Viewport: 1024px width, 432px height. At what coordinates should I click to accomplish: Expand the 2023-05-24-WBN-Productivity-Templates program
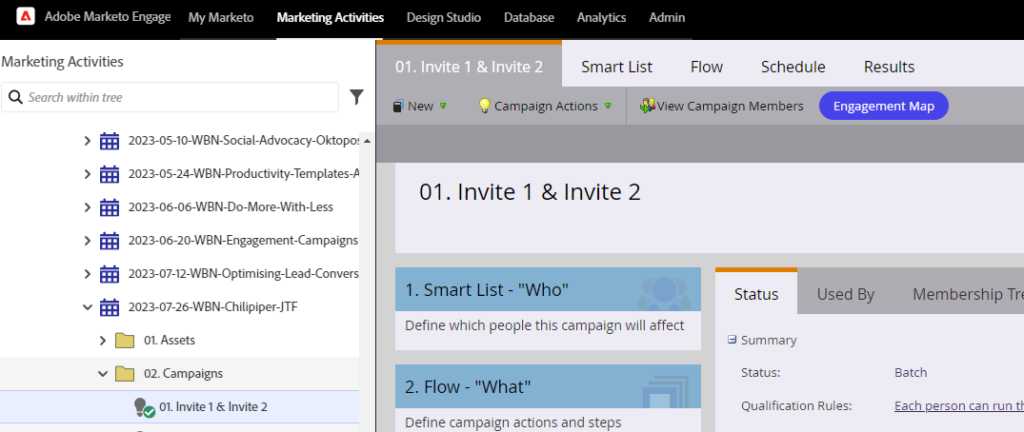coord(88,174)
